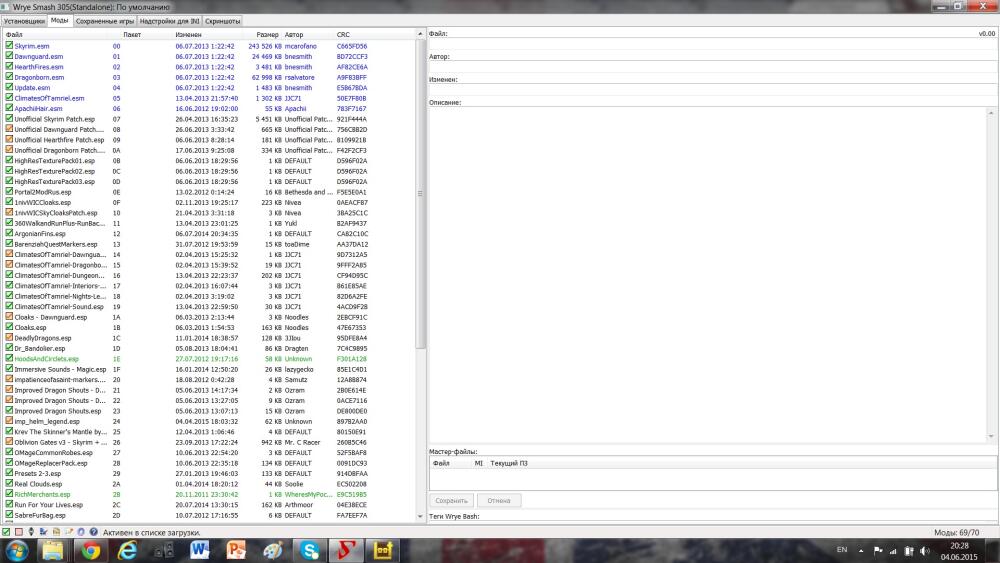Viewport: 1000px width, 563px height.
Task: Click the network signal tray icon
Action: (893, 551)
